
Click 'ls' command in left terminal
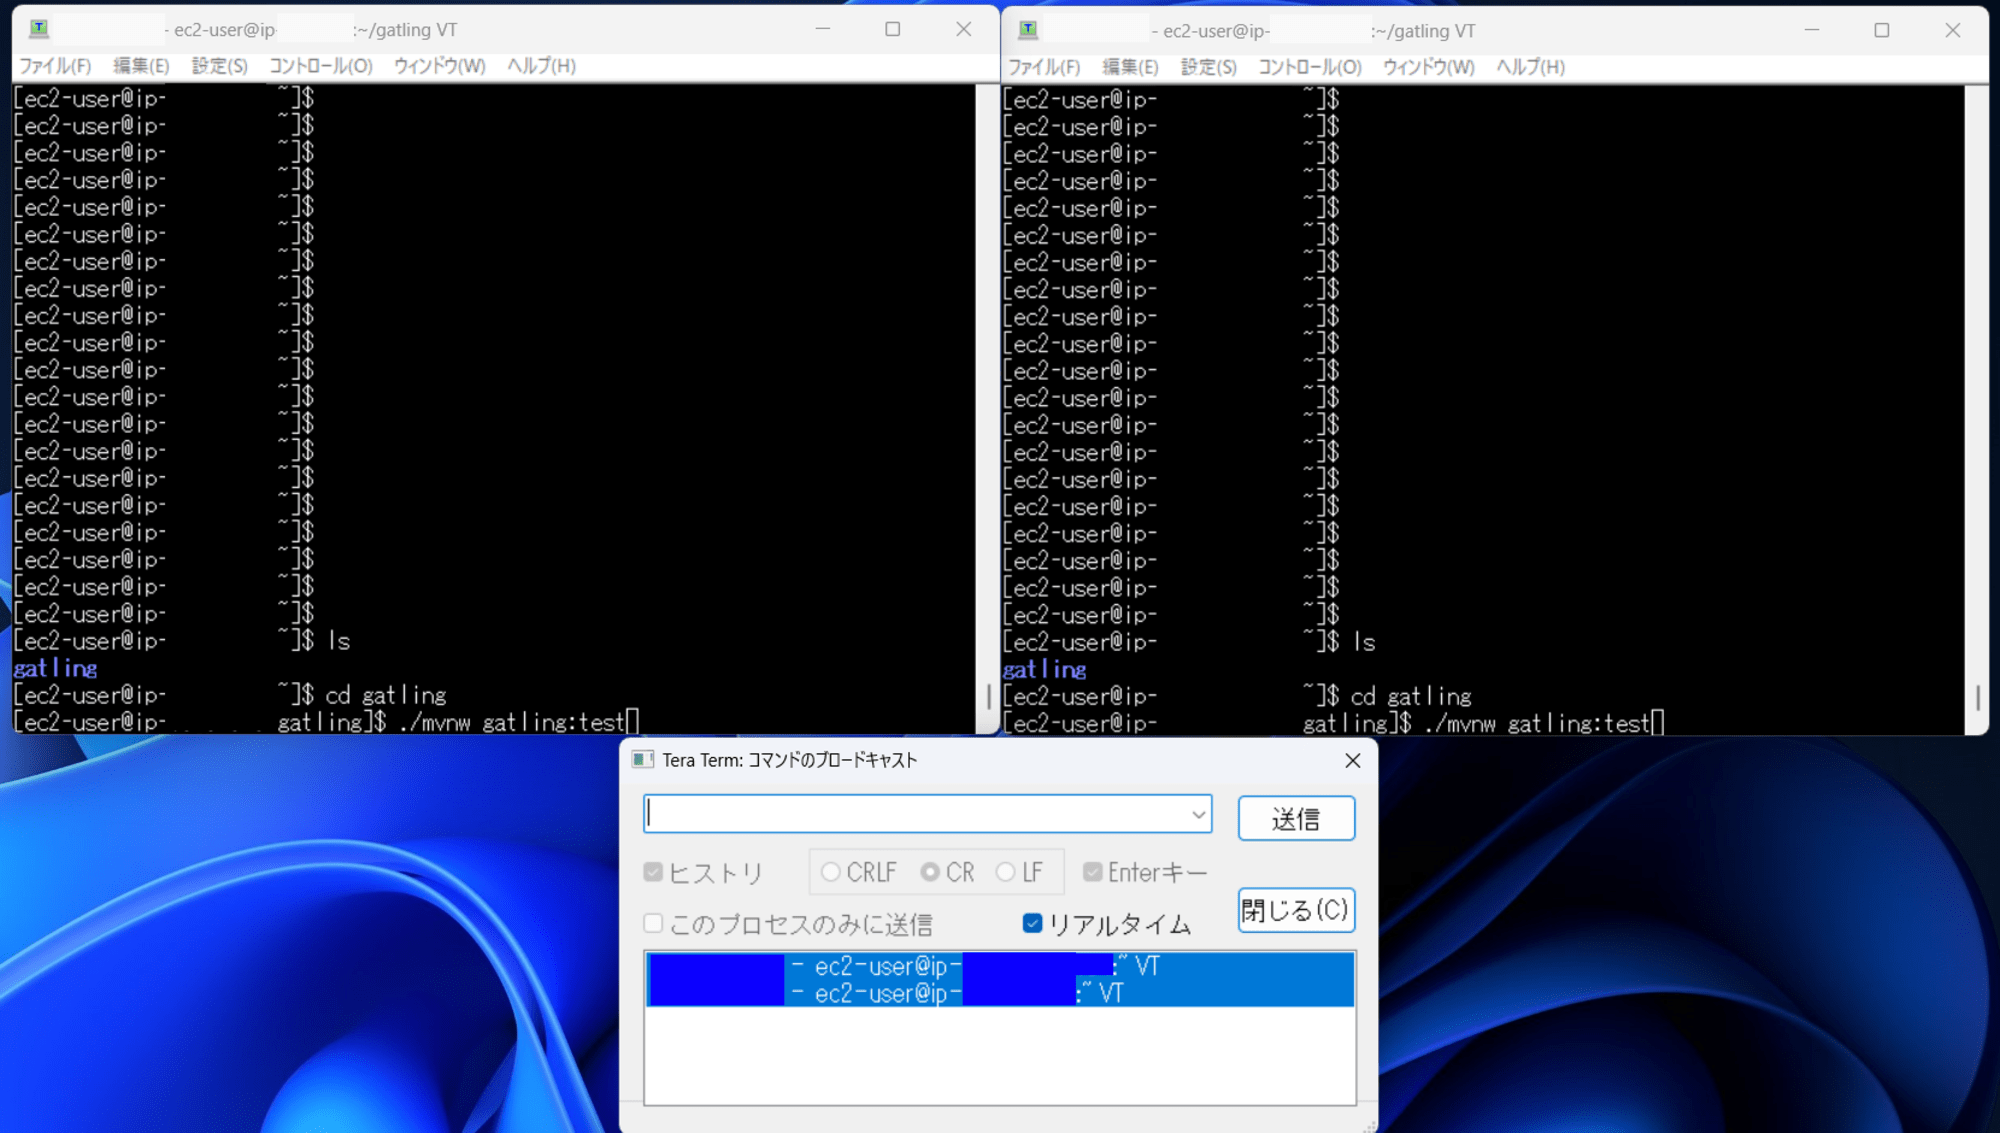pos(339,641)
